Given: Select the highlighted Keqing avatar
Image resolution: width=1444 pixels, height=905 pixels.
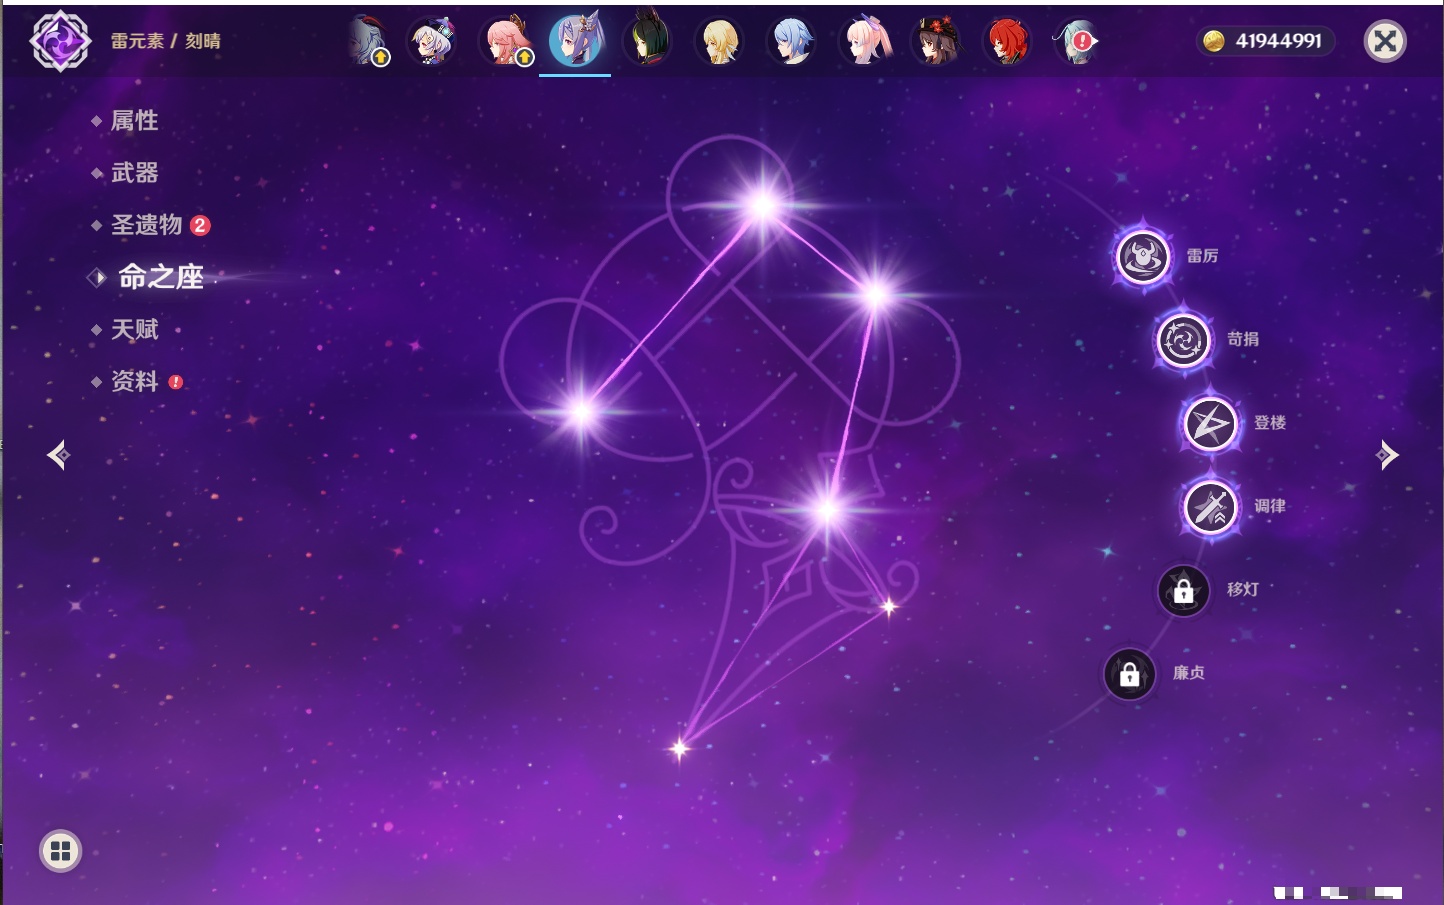Looking at the screenshot, I should (576, 40).
